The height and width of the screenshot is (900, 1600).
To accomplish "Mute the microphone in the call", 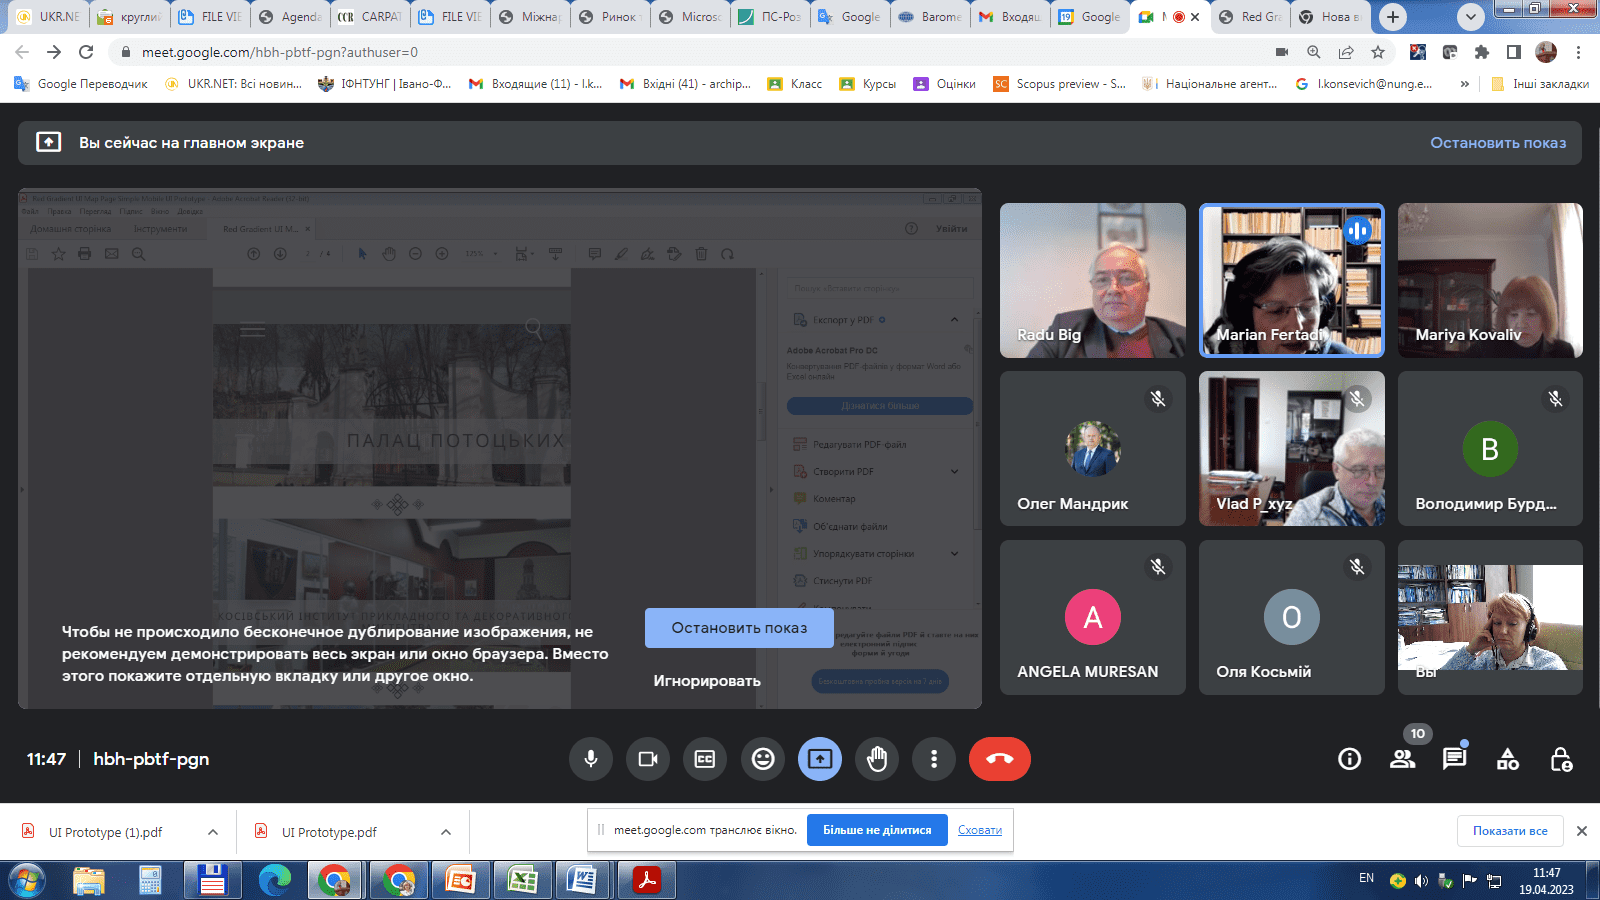I will pos(591,759).
